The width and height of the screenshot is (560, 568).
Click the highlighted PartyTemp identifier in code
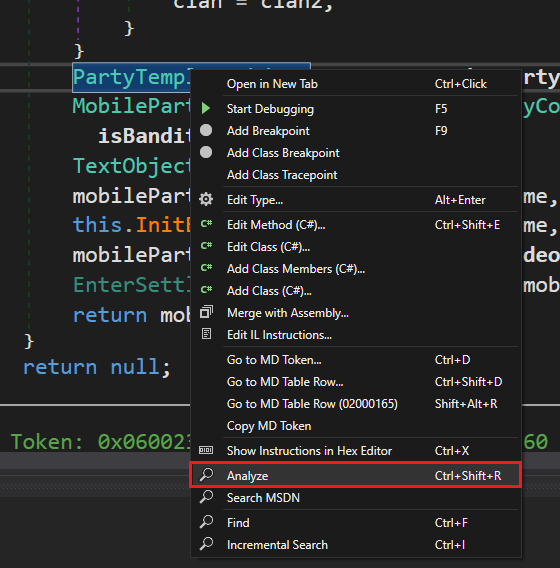[x=132, y=78]
